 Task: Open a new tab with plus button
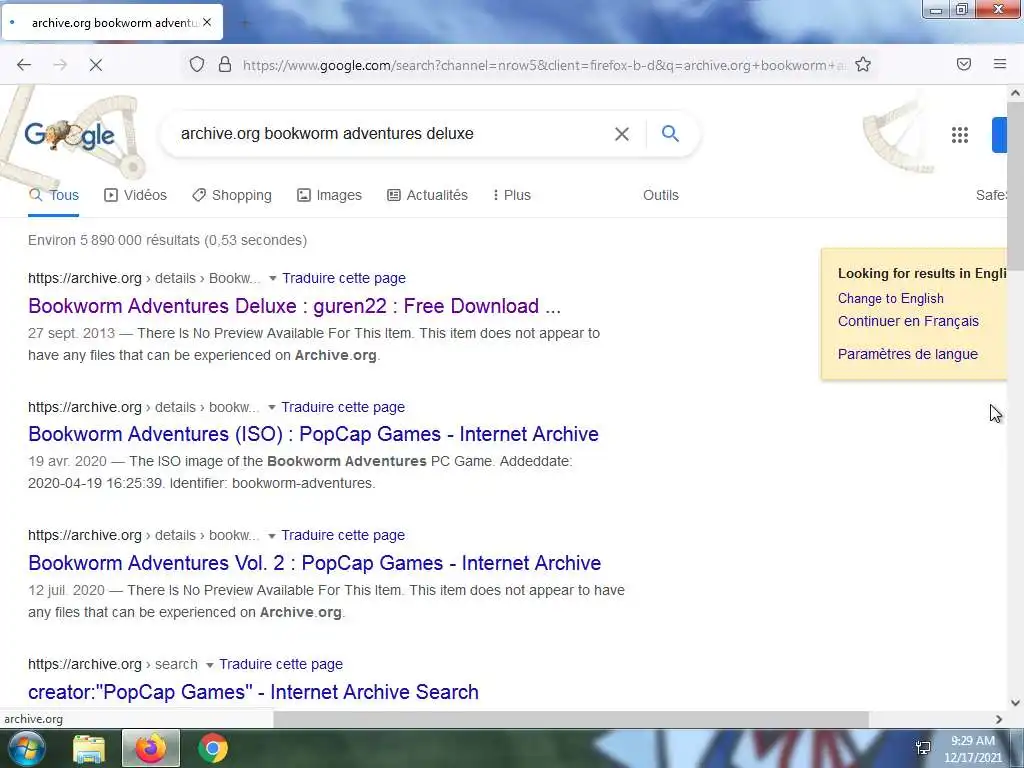click(x=245, y=23)
